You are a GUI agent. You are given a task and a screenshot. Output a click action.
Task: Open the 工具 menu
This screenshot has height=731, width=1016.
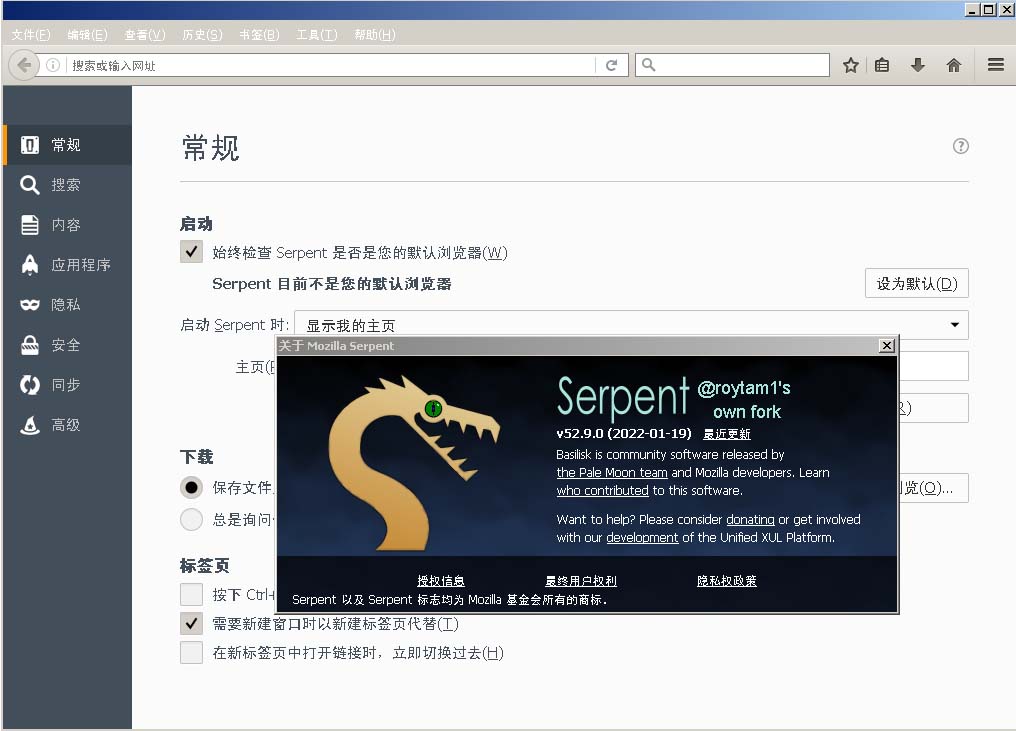click(x=316, y=35)
